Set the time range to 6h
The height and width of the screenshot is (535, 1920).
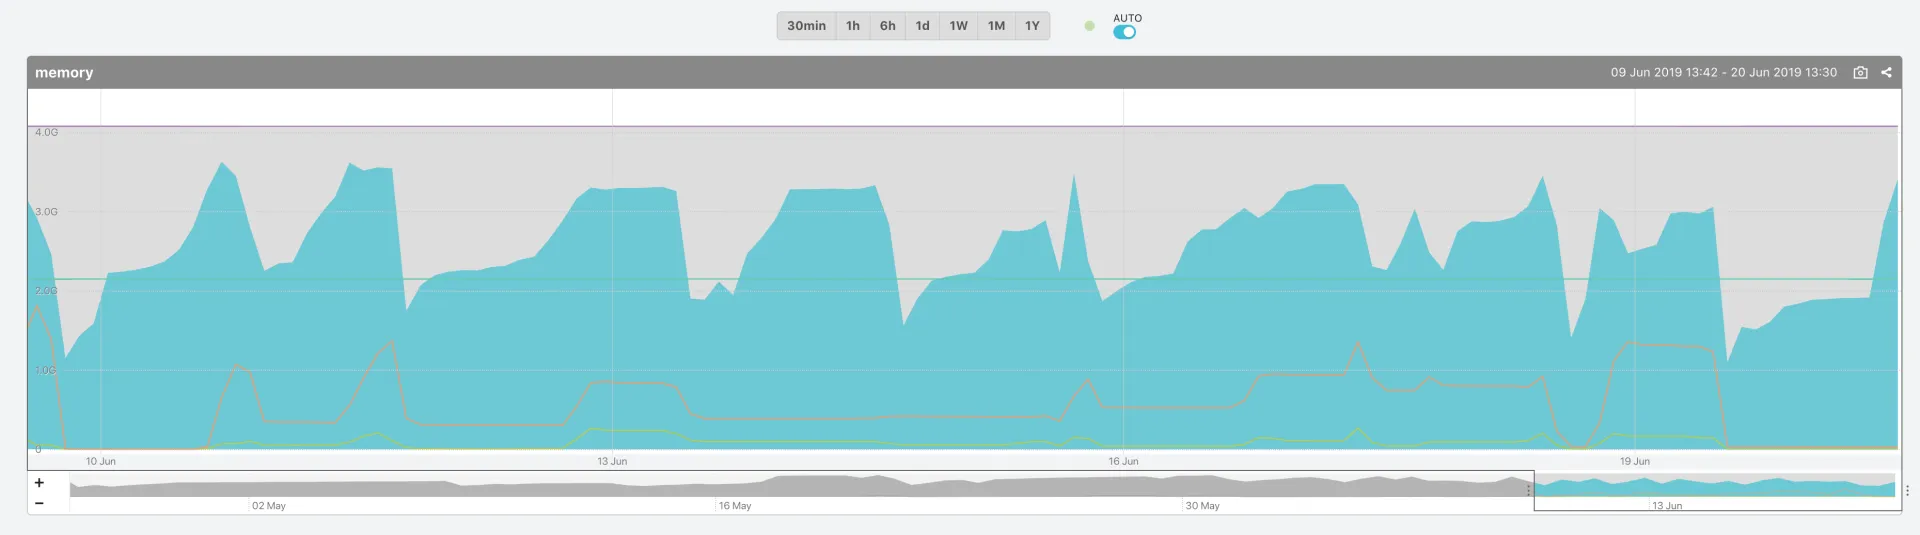[x=888, y=26]
